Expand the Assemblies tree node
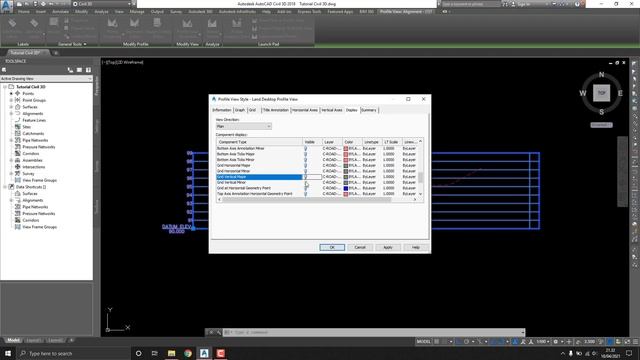The width and height of the screenshot is (640, 360). click(11, 160)
